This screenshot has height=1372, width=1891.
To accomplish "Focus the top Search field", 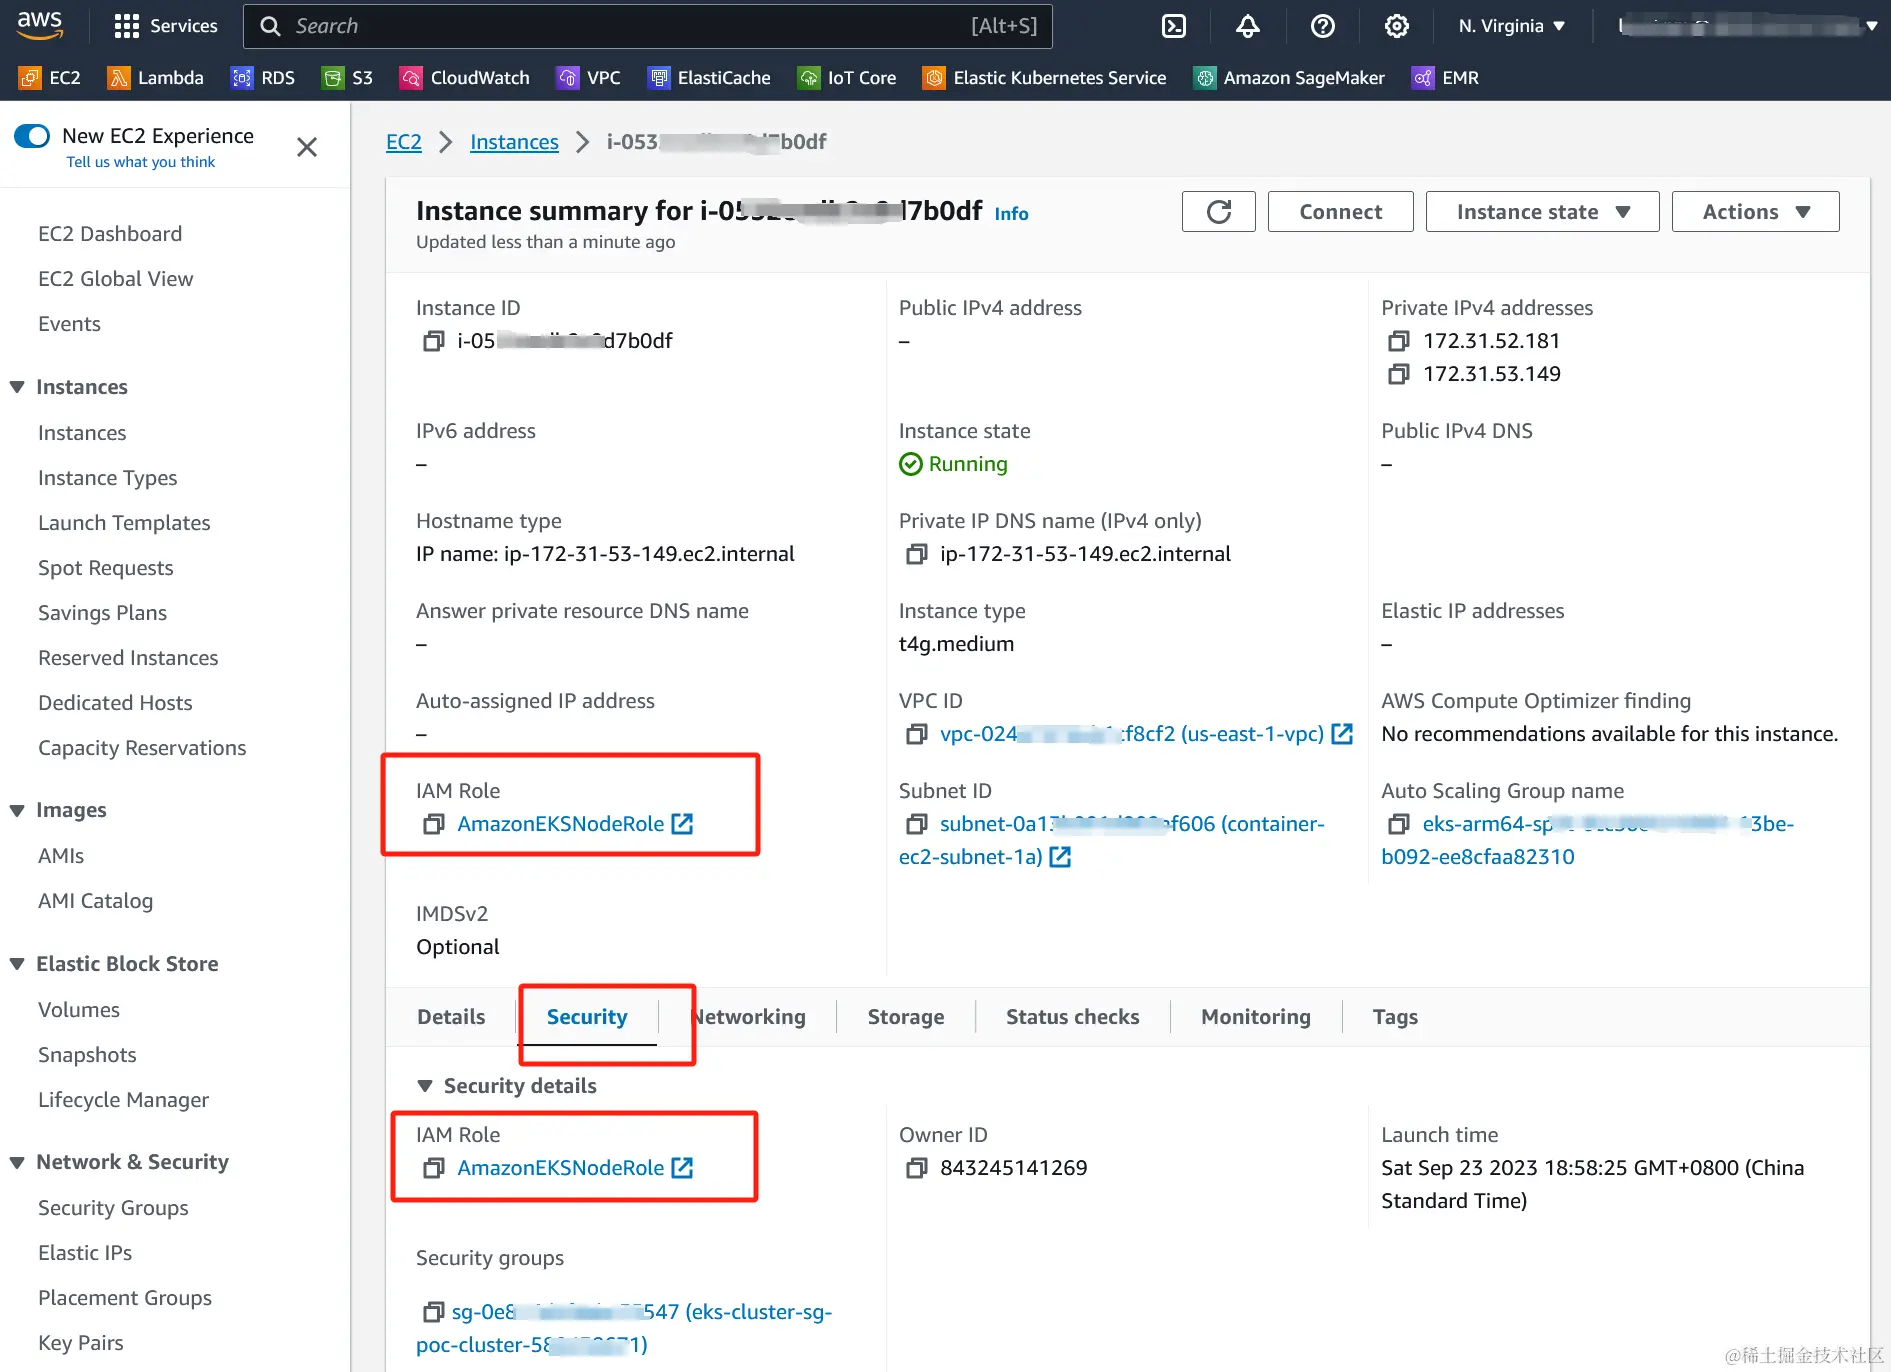I will pos(647,26).
